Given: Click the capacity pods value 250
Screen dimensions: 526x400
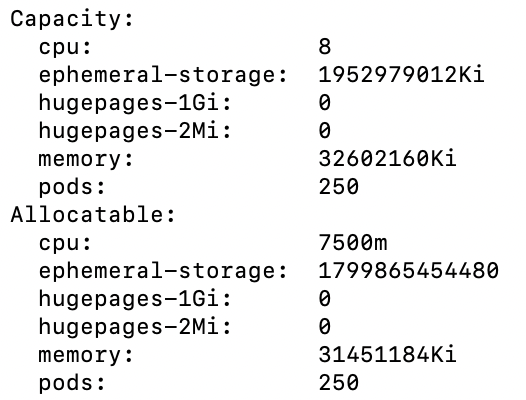Looking at the screenshot, I should pos(338,187).
